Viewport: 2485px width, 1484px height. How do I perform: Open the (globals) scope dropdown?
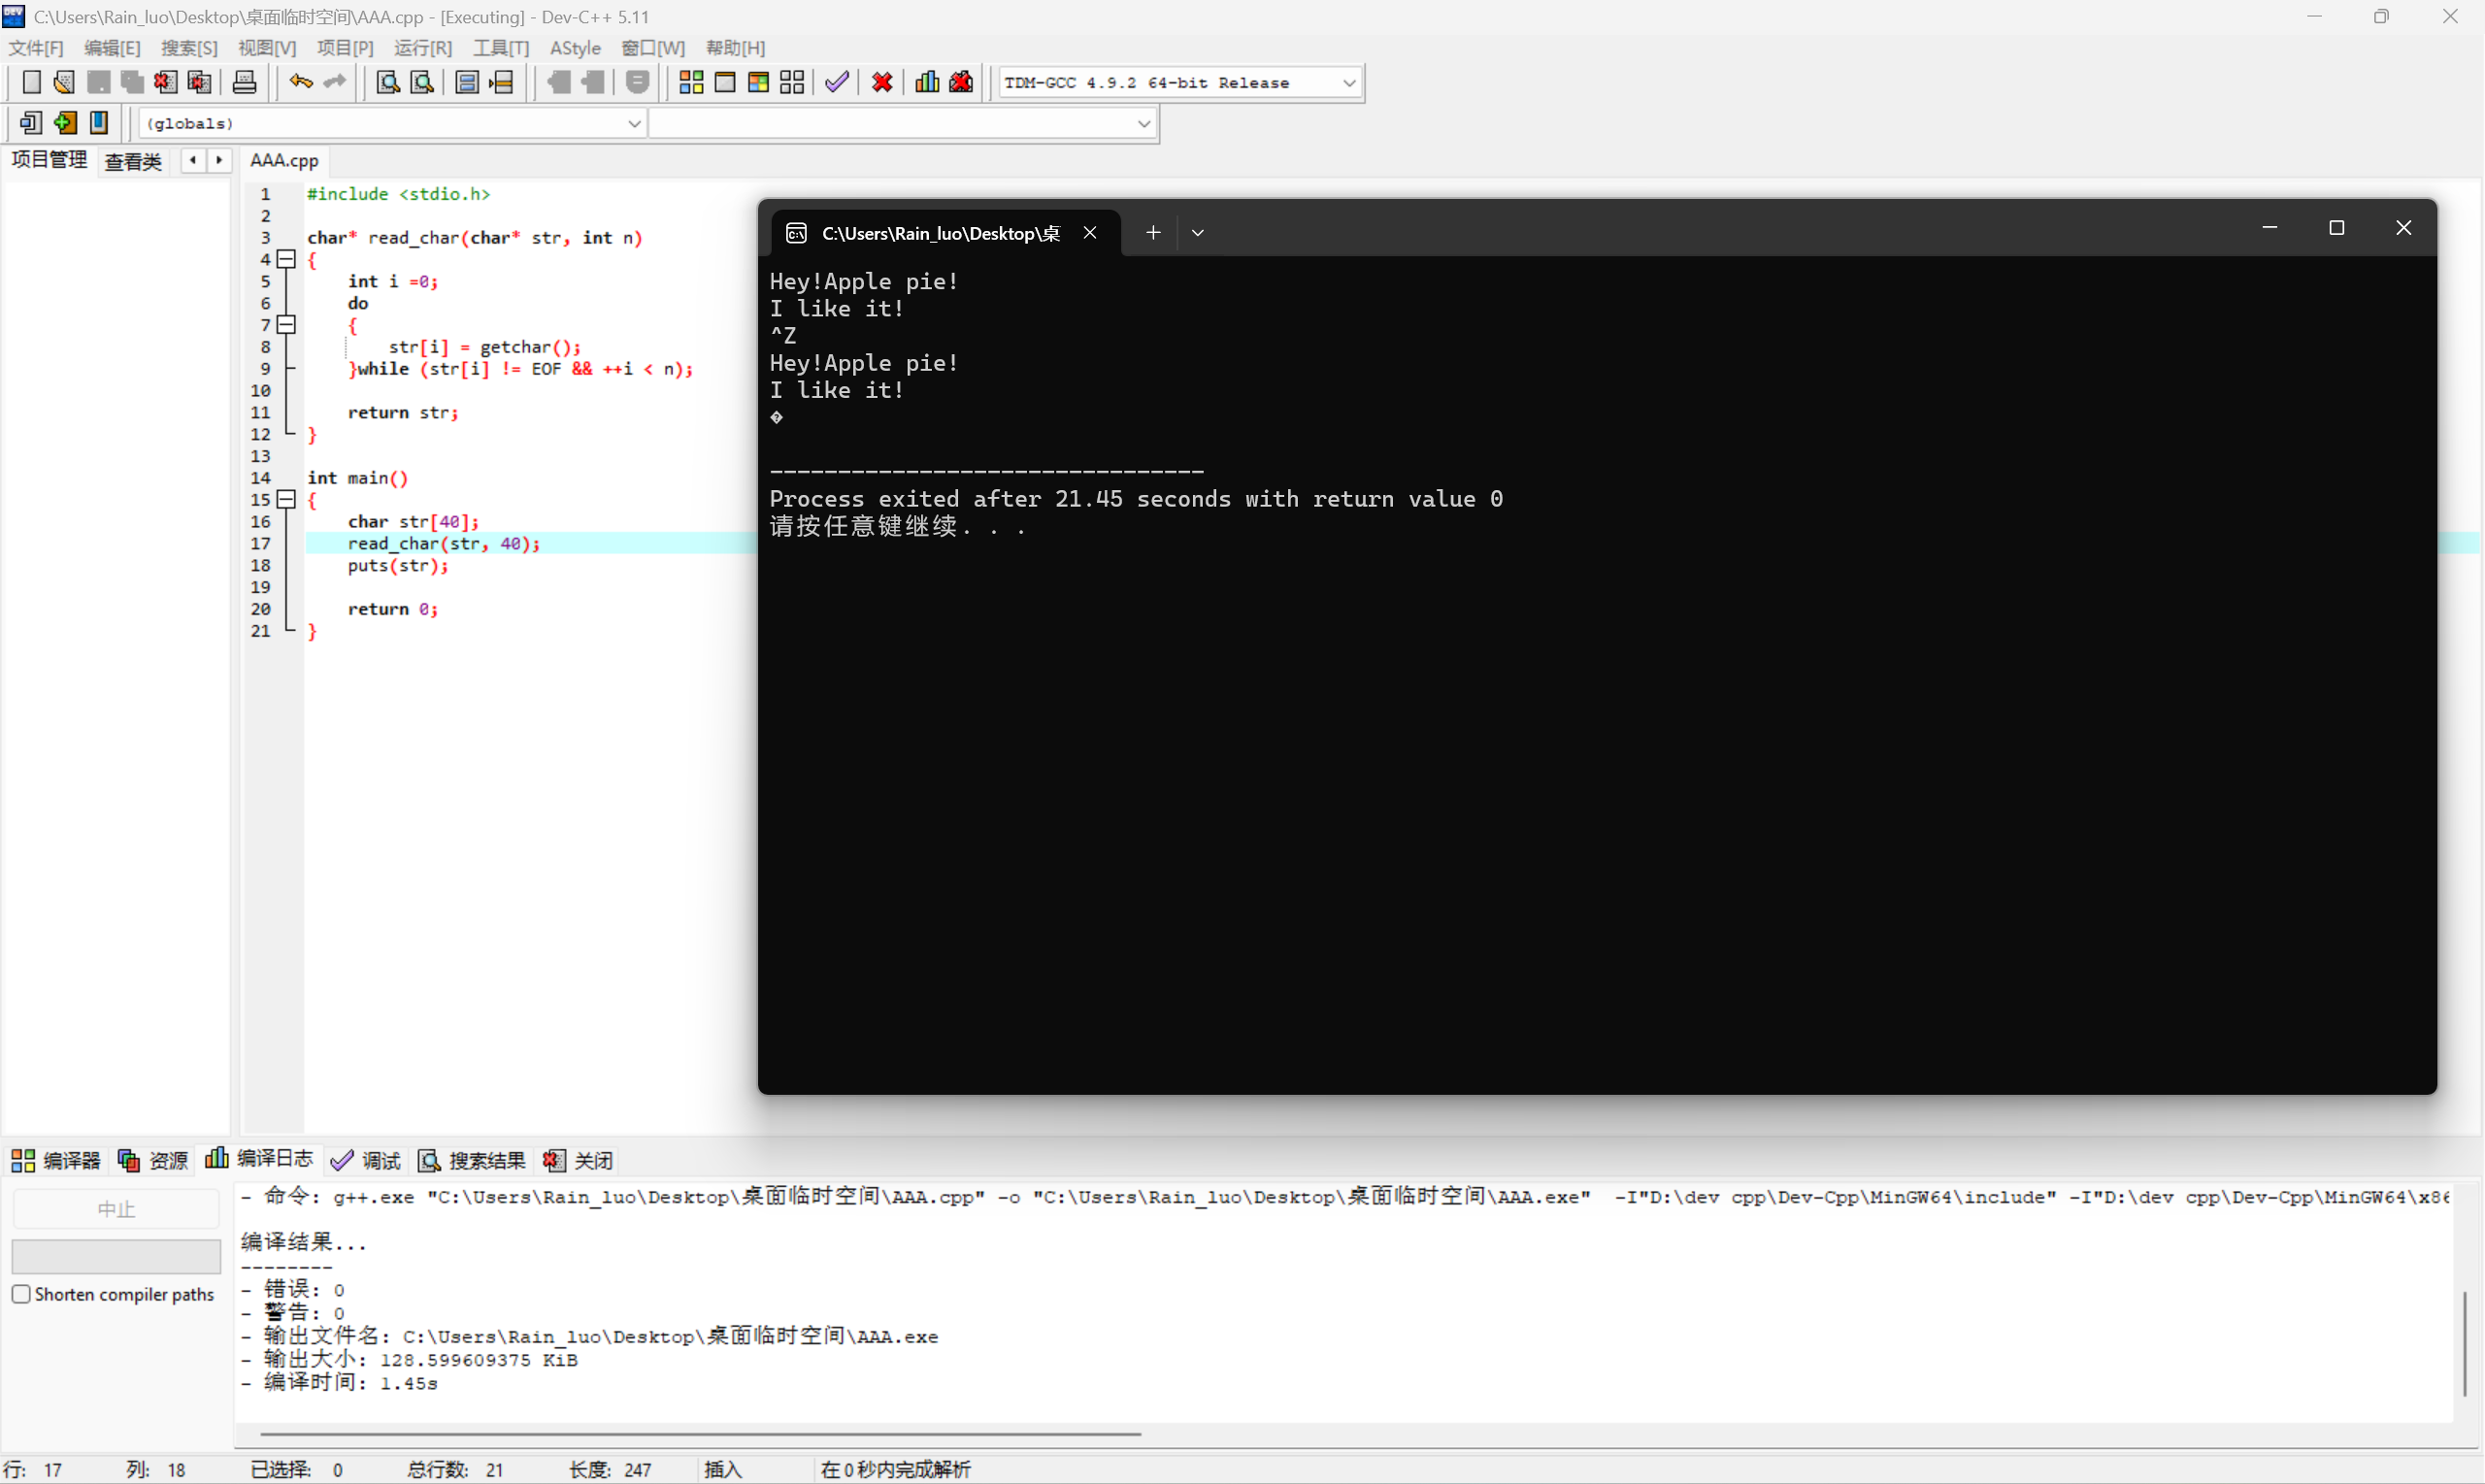pos(633,123)
